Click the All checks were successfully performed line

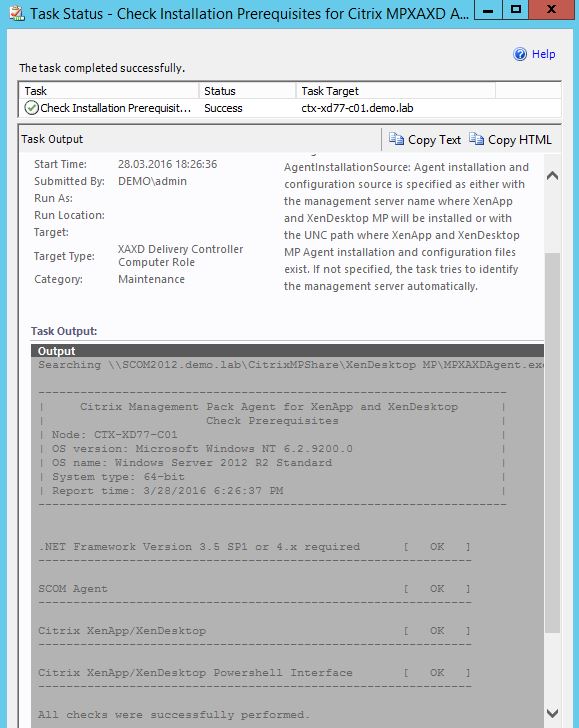tap(174, 715)
